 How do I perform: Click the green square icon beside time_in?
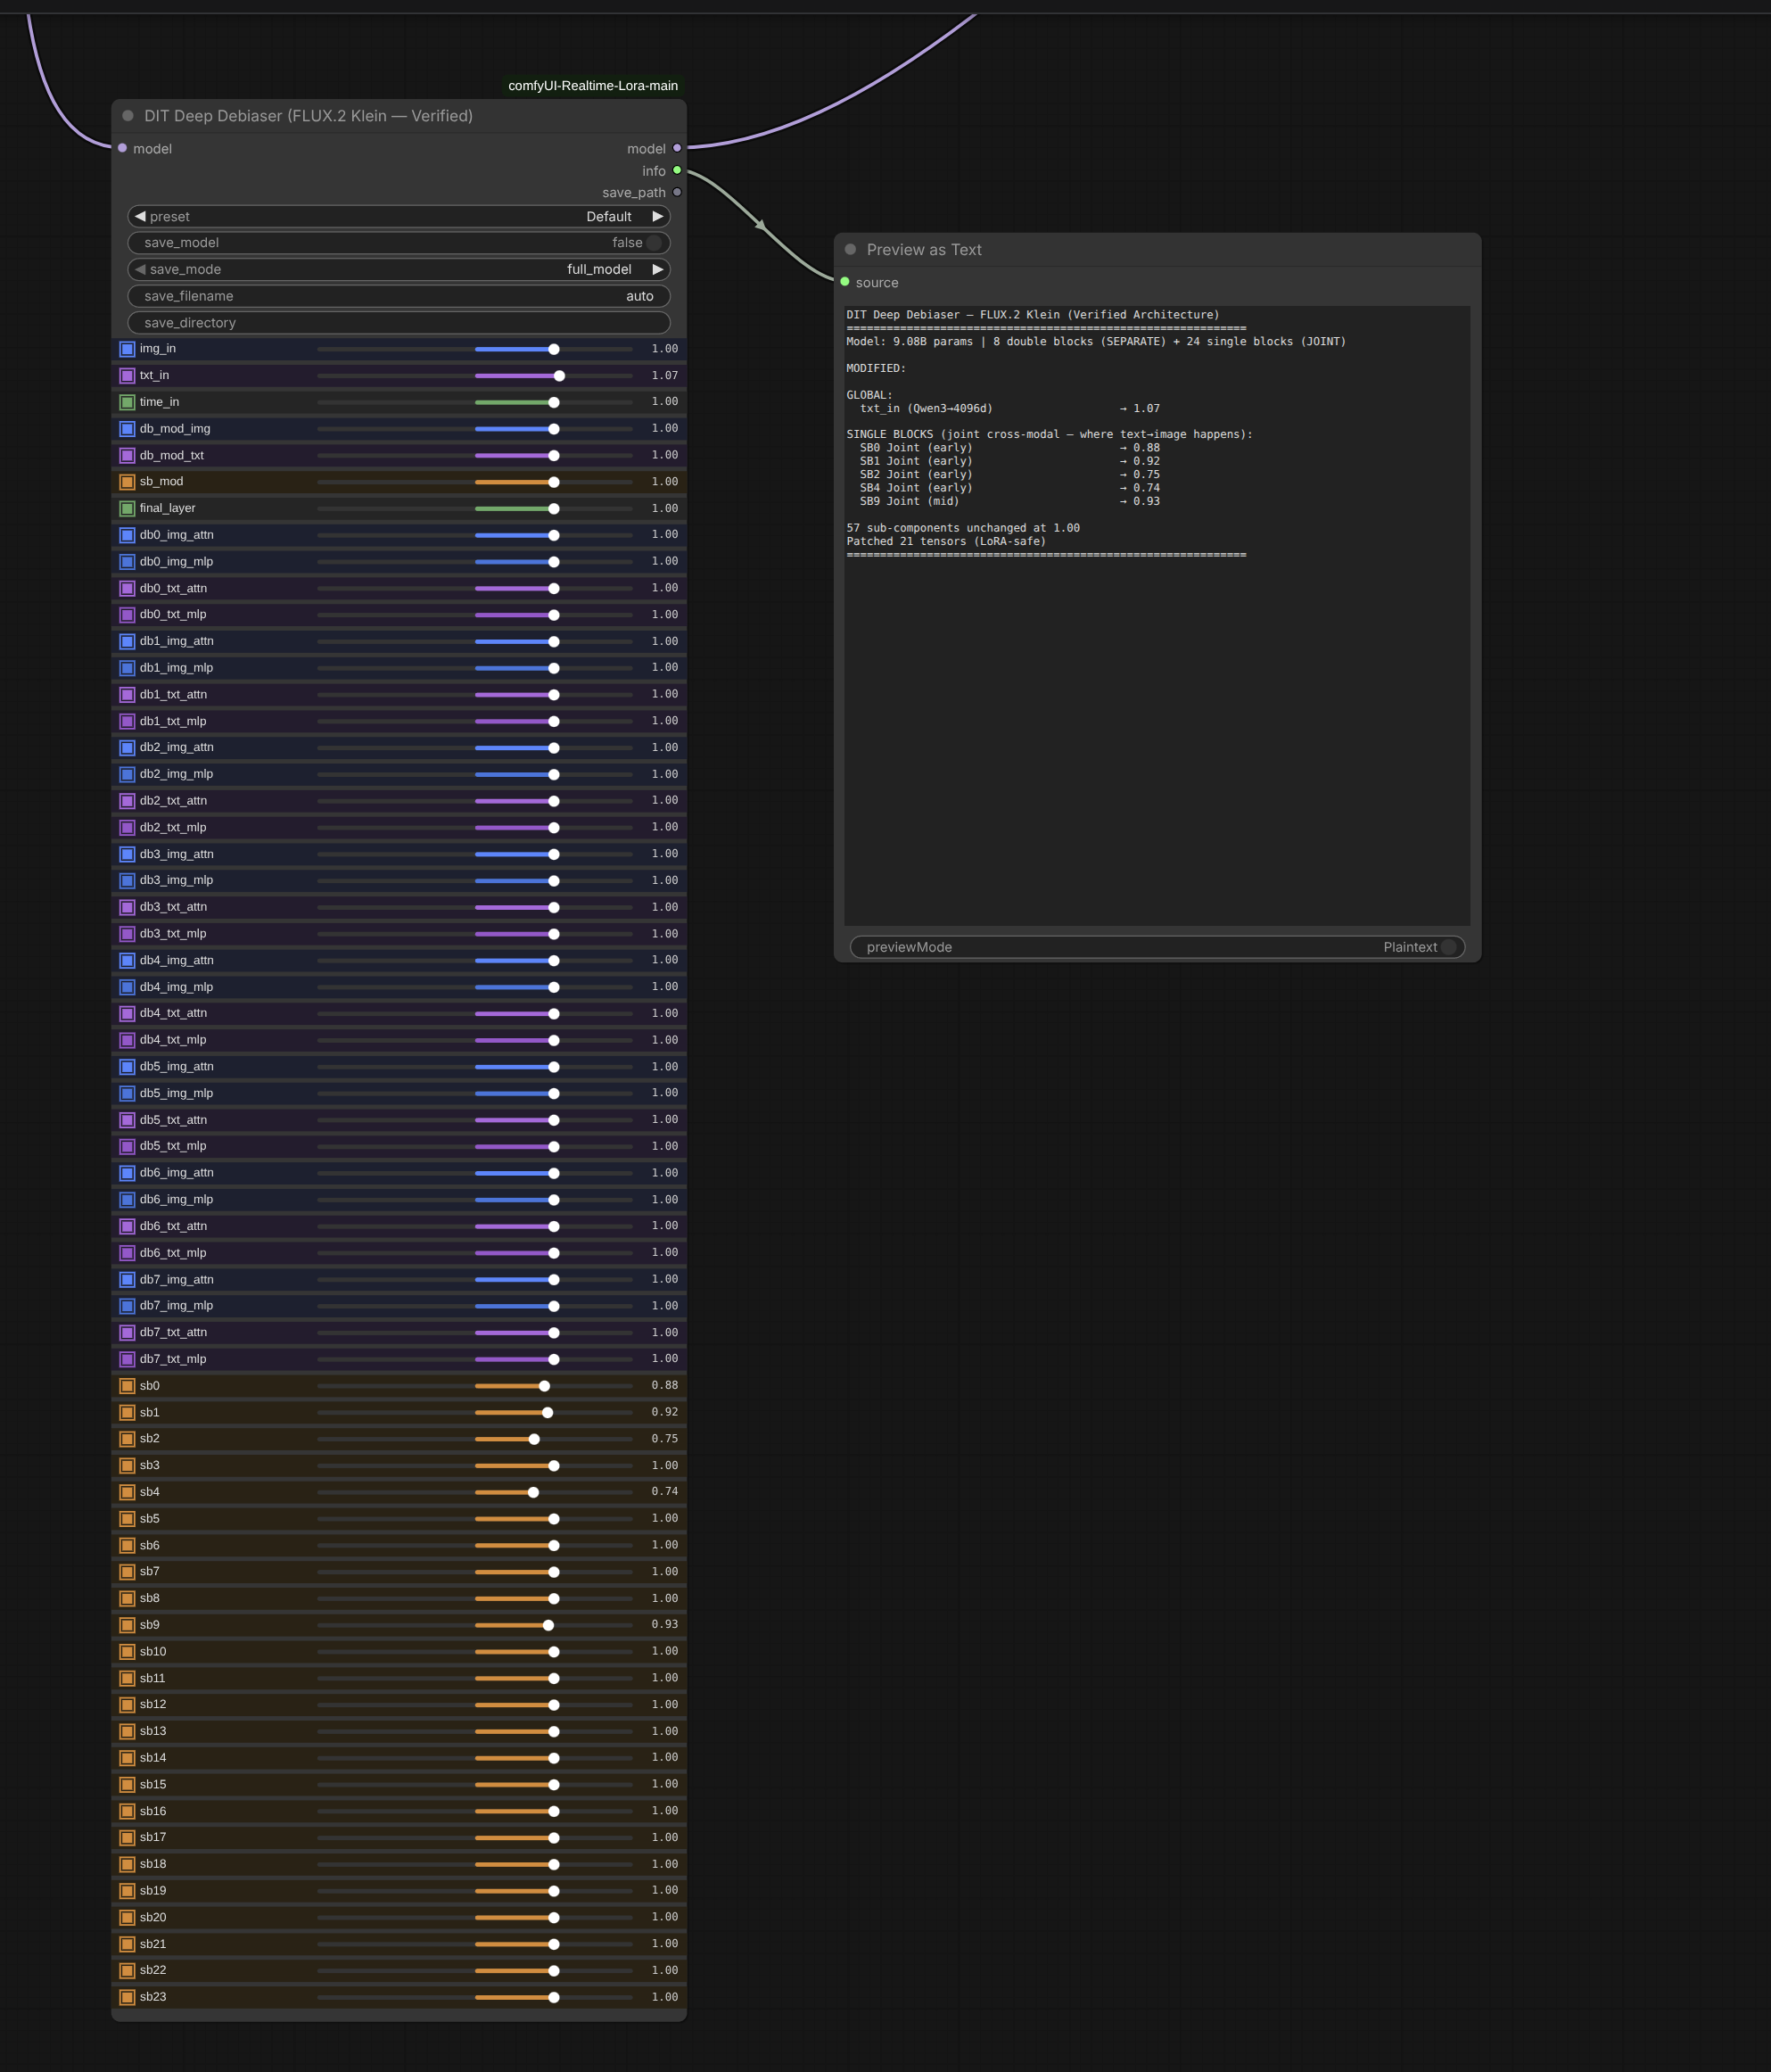[x=127, y=402]
